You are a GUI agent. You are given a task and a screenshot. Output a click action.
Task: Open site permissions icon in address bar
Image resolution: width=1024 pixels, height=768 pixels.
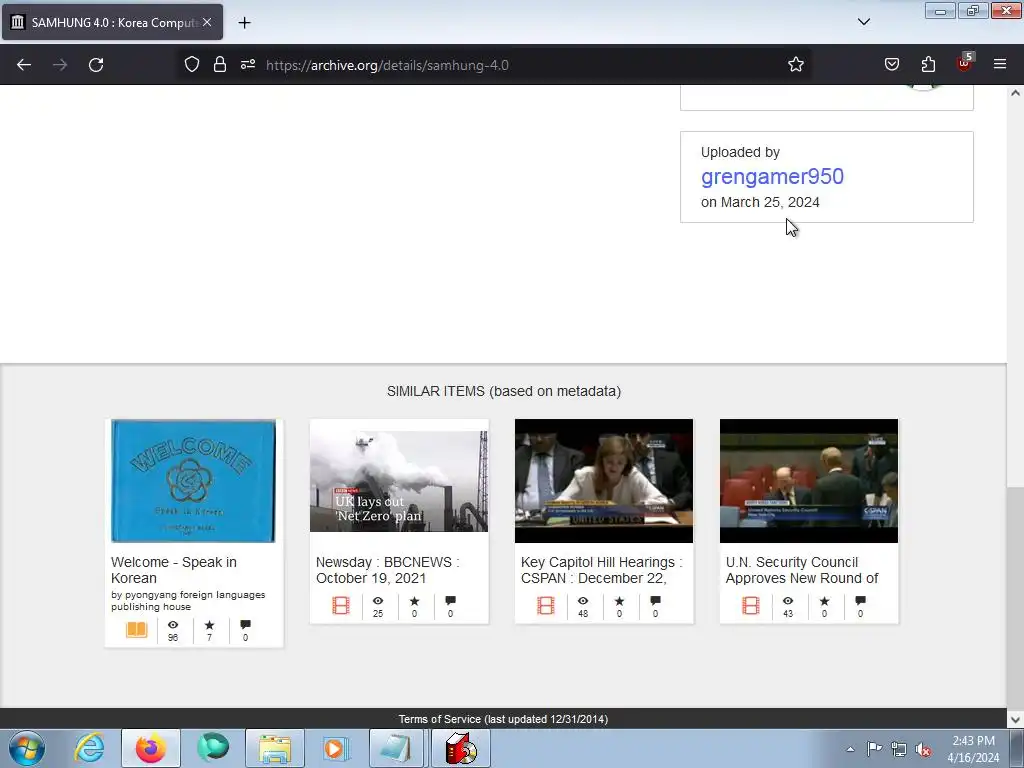click(x=248, y=65)
